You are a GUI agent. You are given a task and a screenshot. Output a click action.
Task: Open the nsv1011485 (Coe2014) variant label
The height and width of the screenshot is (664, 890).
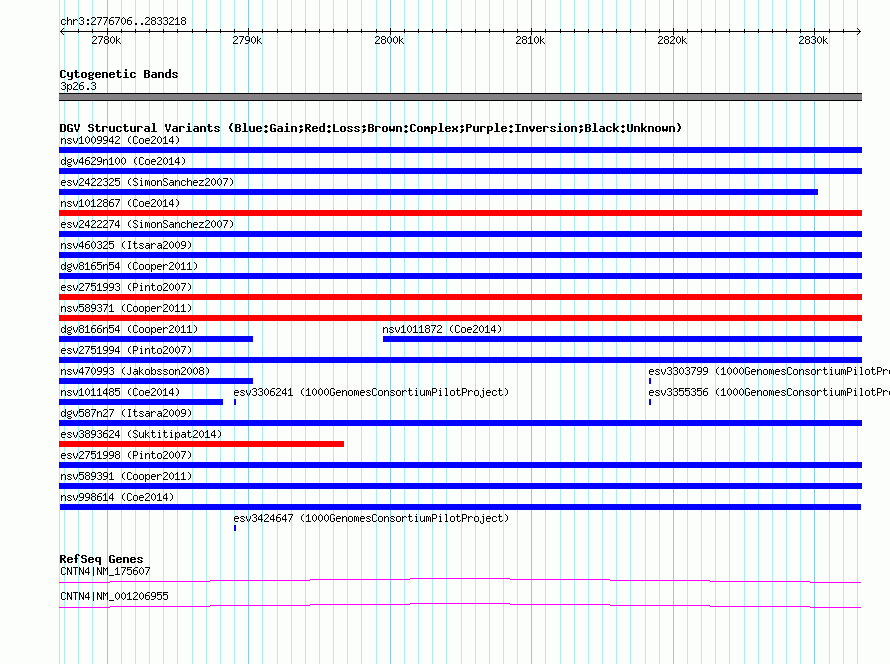pos(120,392)
